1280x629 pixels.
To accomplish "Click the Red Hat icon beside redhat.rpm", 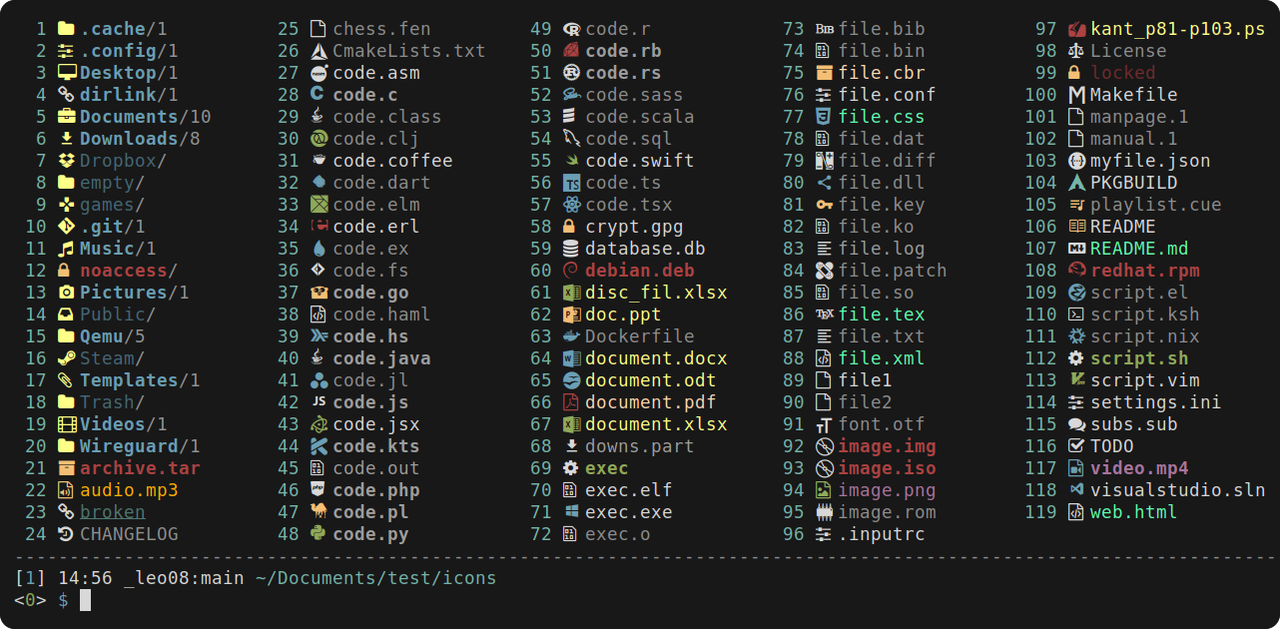I will click(1076, 271).
